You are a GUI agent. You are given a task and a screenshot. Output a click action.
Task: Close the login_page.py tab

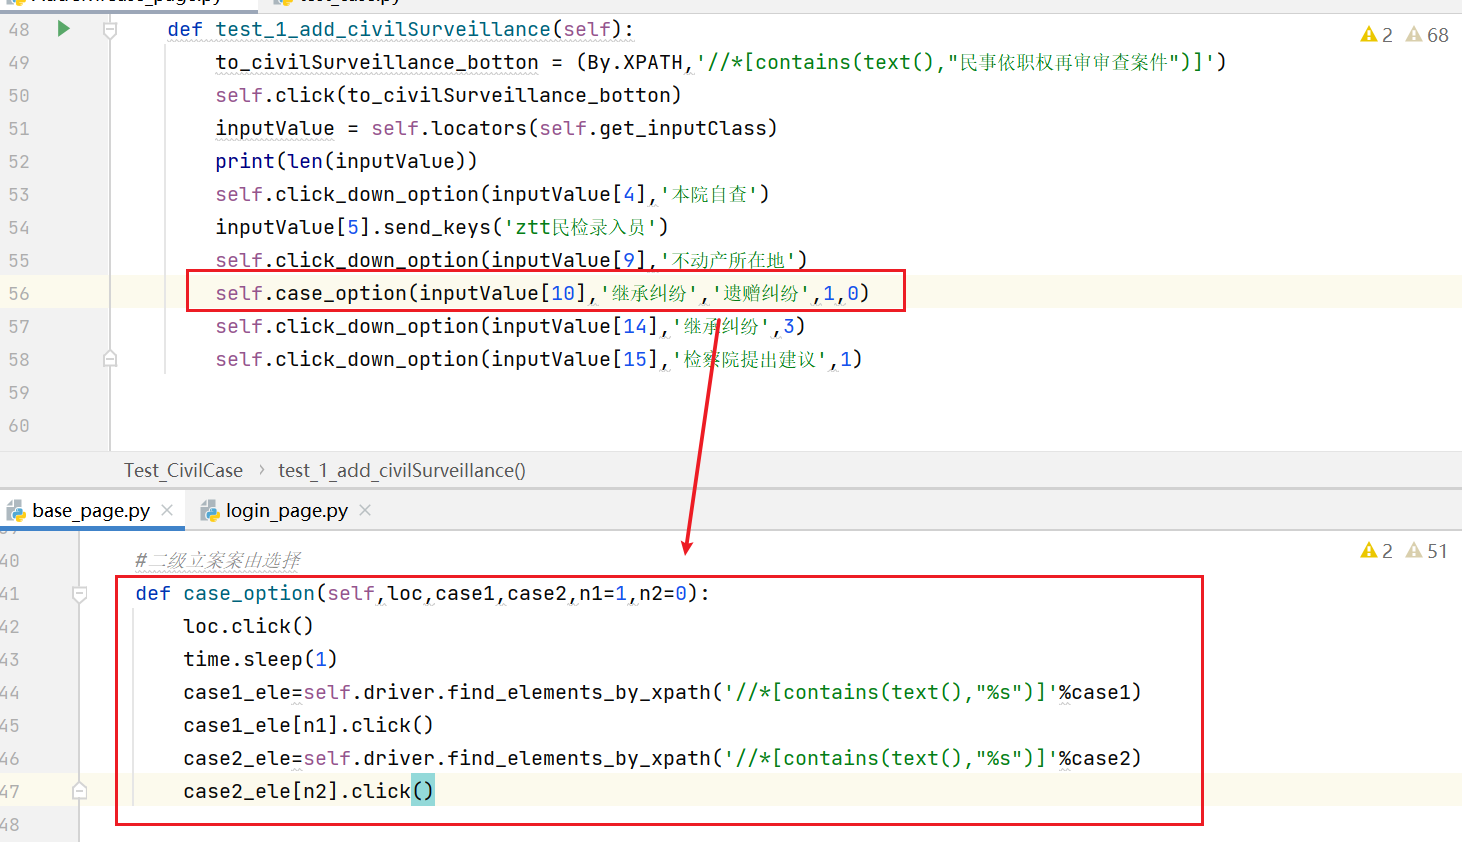365,510
